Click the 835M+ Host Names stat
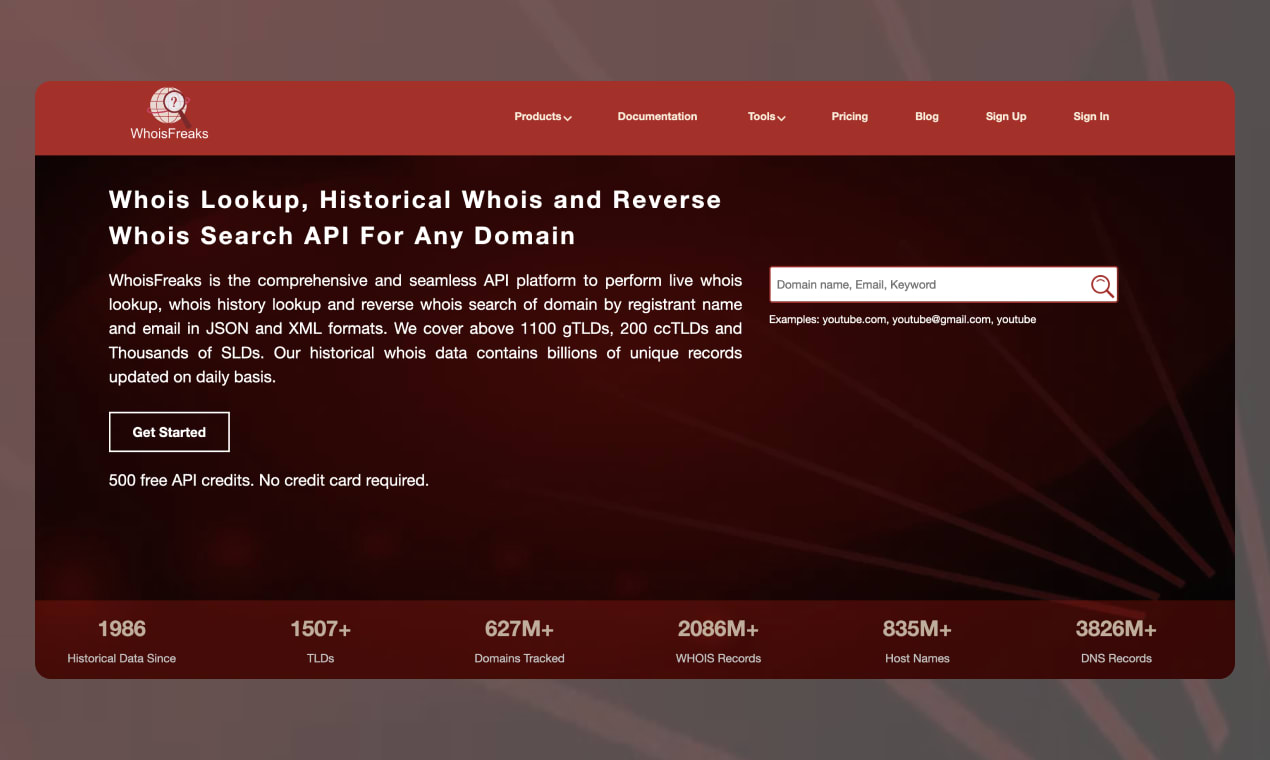The width and height of the screenshot is (1270, 760). pos(917,640)
